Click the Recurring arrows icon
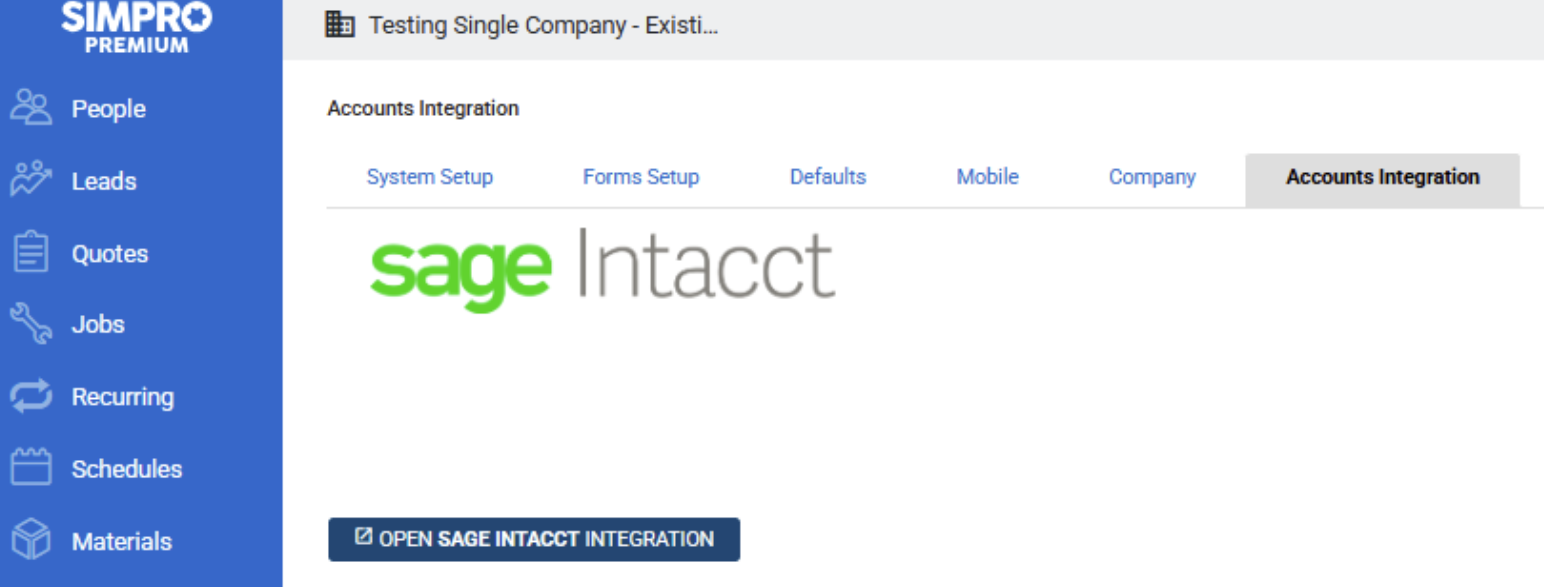This screenshot has width=1544, height=587. point(31,396)
